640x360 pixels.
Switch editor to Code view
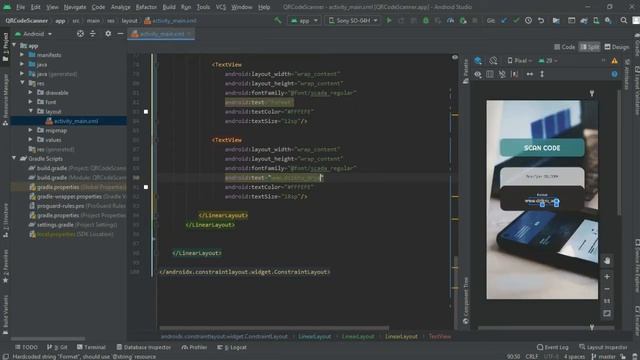(565, 47)
